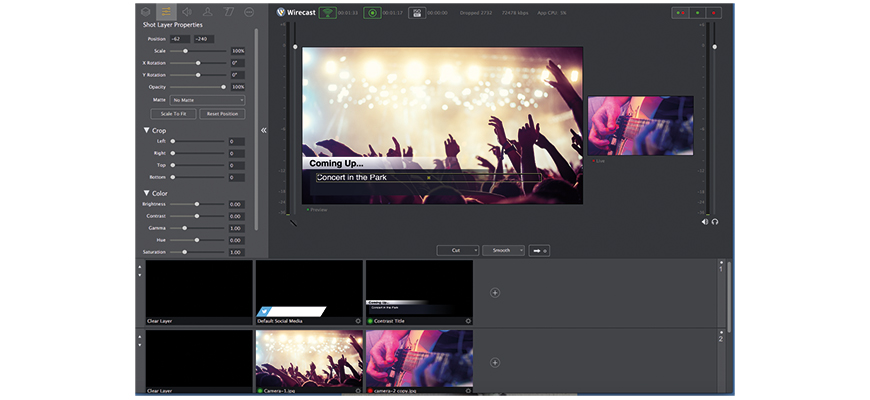Click the headphones monitor icon
The width and height of the screenshot is (870, 400).
[715, 221]
